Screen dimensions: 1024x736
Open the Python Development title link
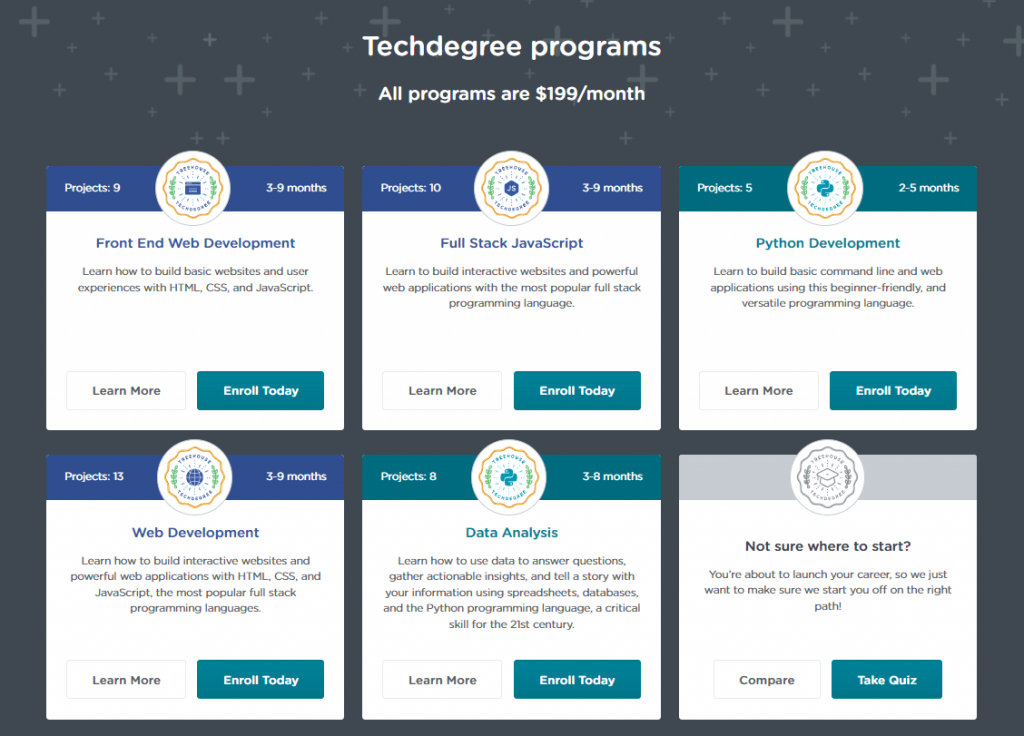pyautogui.click(x=827, y=243)
